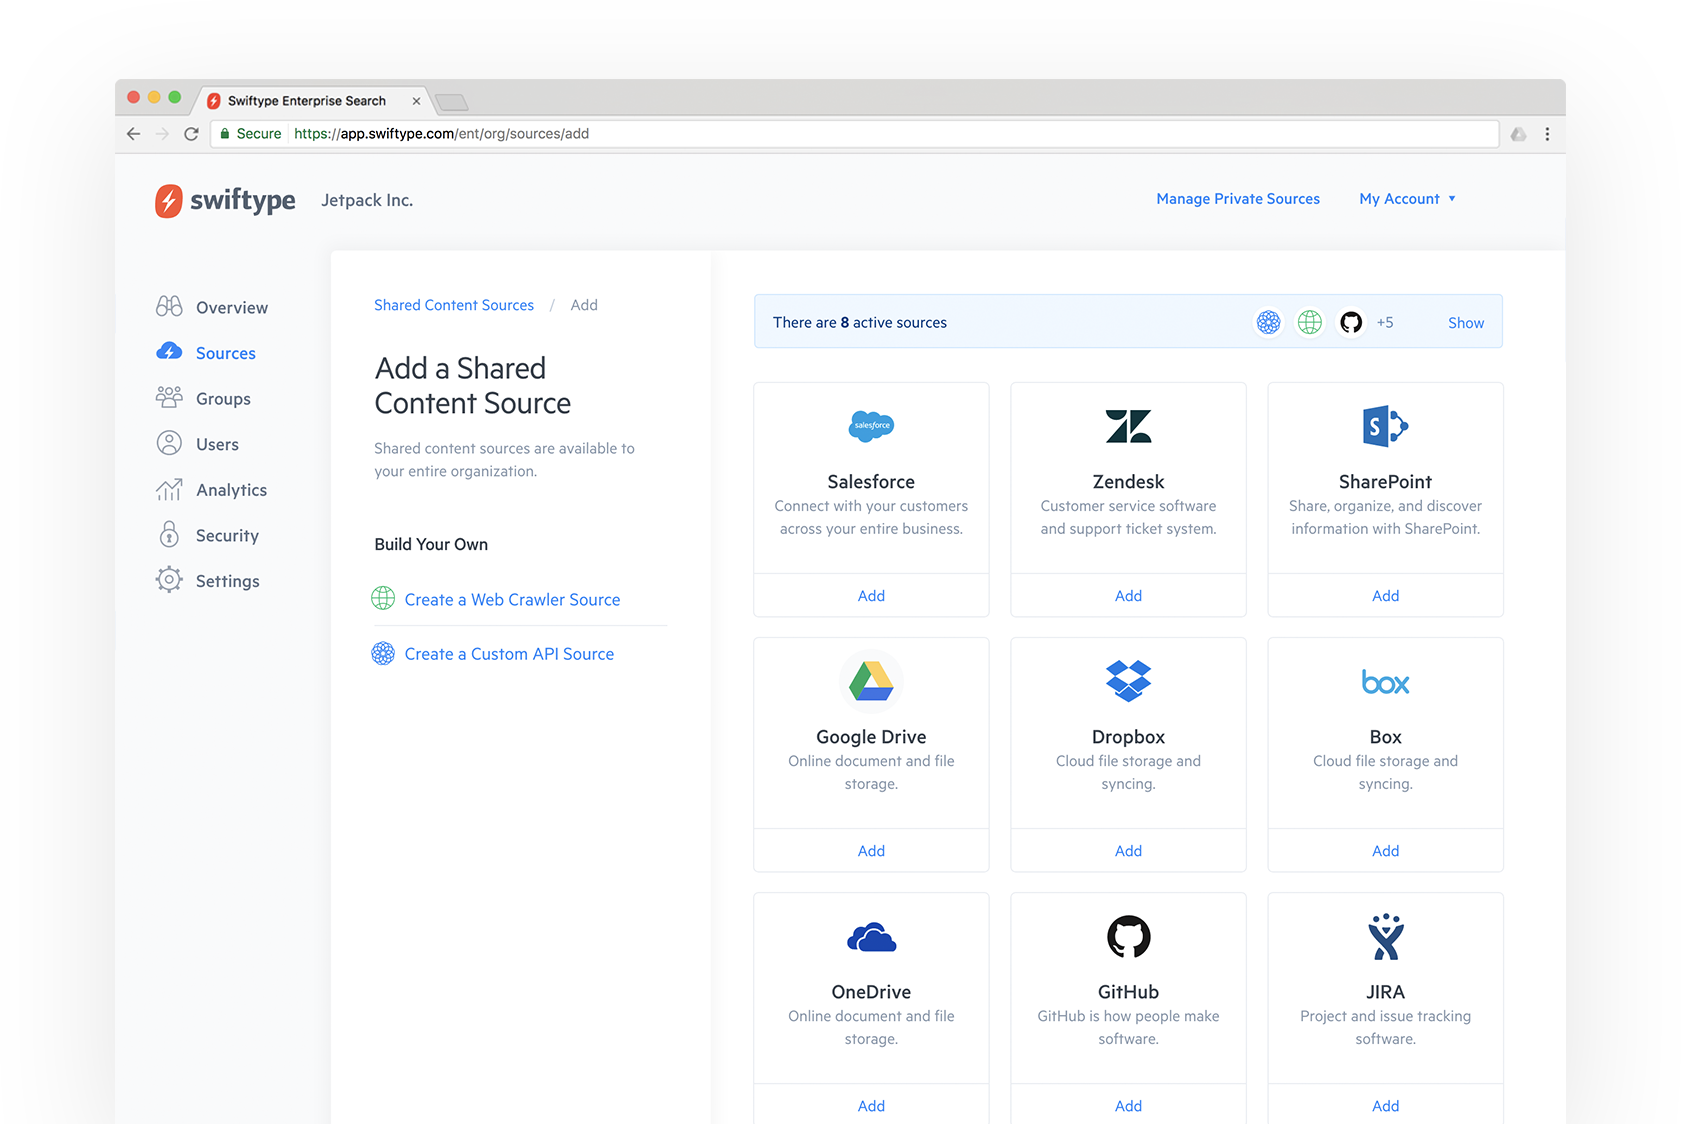Click the Settings gear icon
This screenshot has height=1124, width=1681.
(169, 580)
